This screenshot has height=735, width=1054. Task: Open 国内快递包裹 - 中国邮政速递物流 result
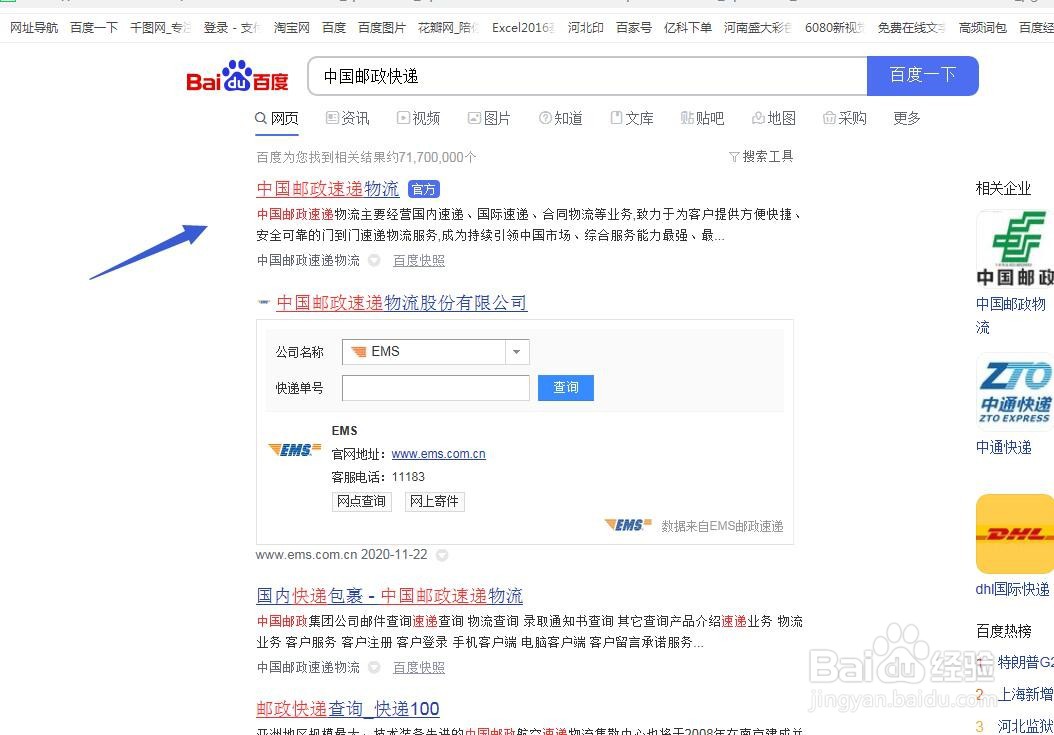(389, 596)
